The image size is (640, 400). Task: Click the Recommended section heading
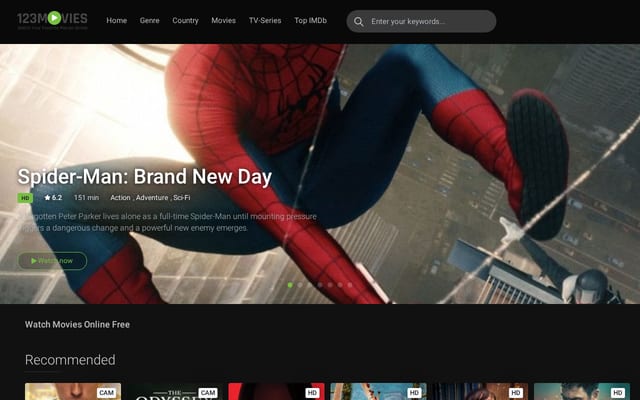70,360
